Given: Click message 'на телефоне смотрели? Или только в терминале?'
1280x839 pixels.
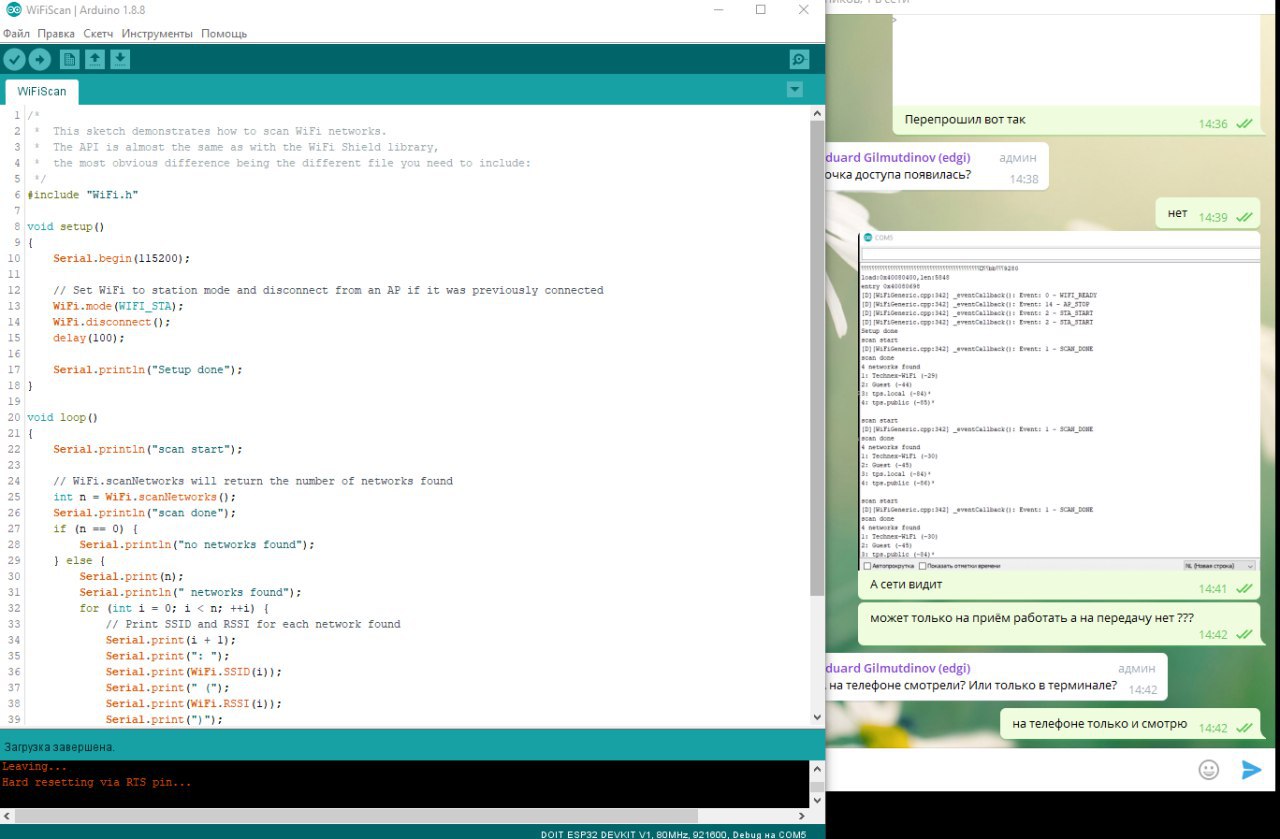Looking at the screenshot, I should 971,686.
